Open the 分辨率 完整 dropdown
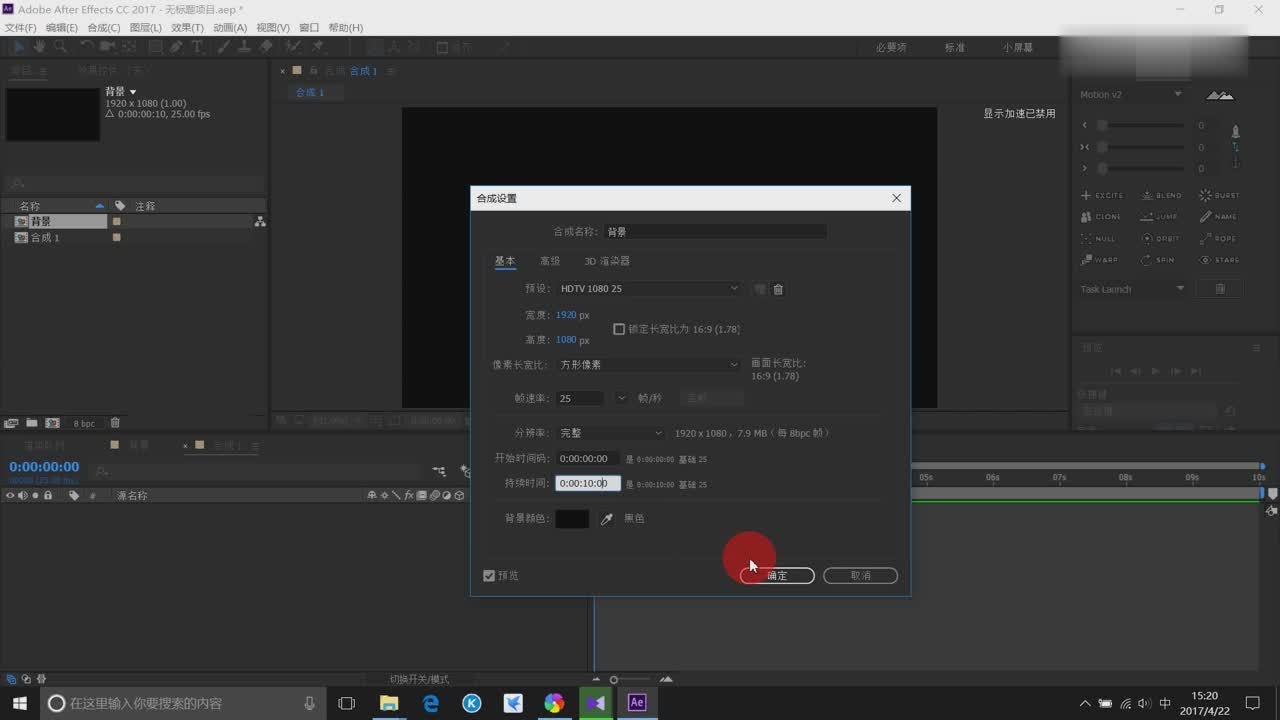The image size is (1280, 720). point(610,433)
